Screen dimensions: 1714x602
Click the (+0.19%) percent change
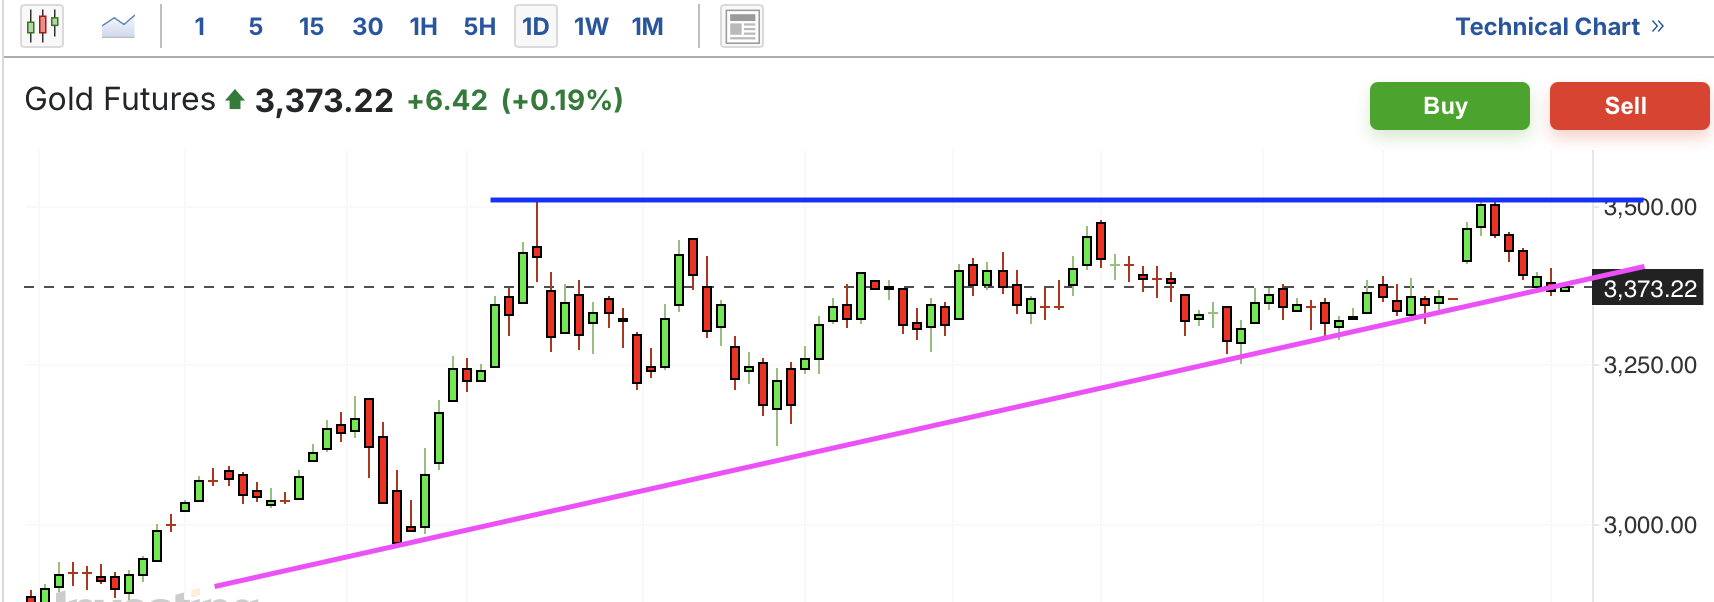(562, 100)
